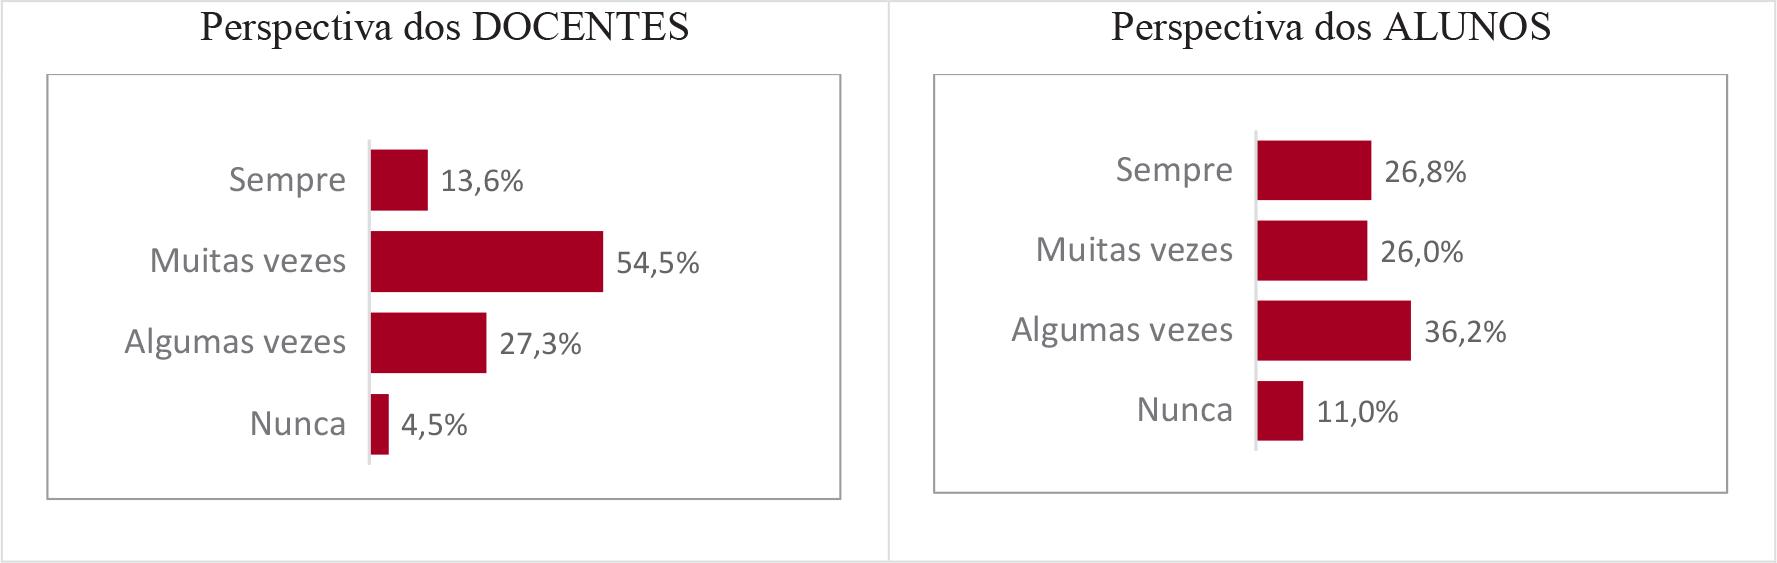This screenshot has width=1777, height=563.
Task: Click the 11,0% data label
Action: 1357,411
